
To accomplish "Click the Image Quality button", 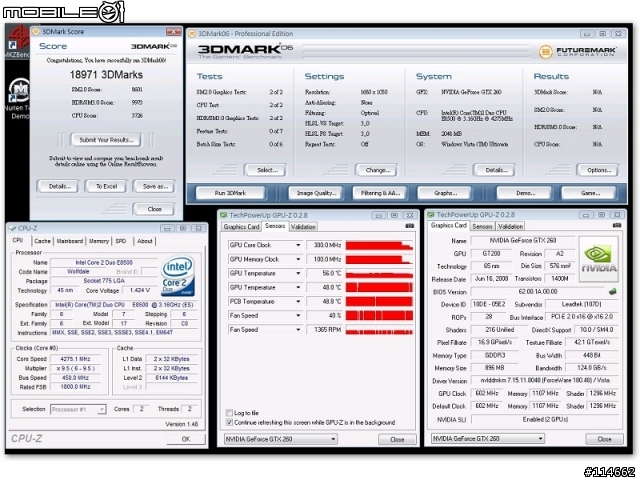I will click(x=317, y=193).
